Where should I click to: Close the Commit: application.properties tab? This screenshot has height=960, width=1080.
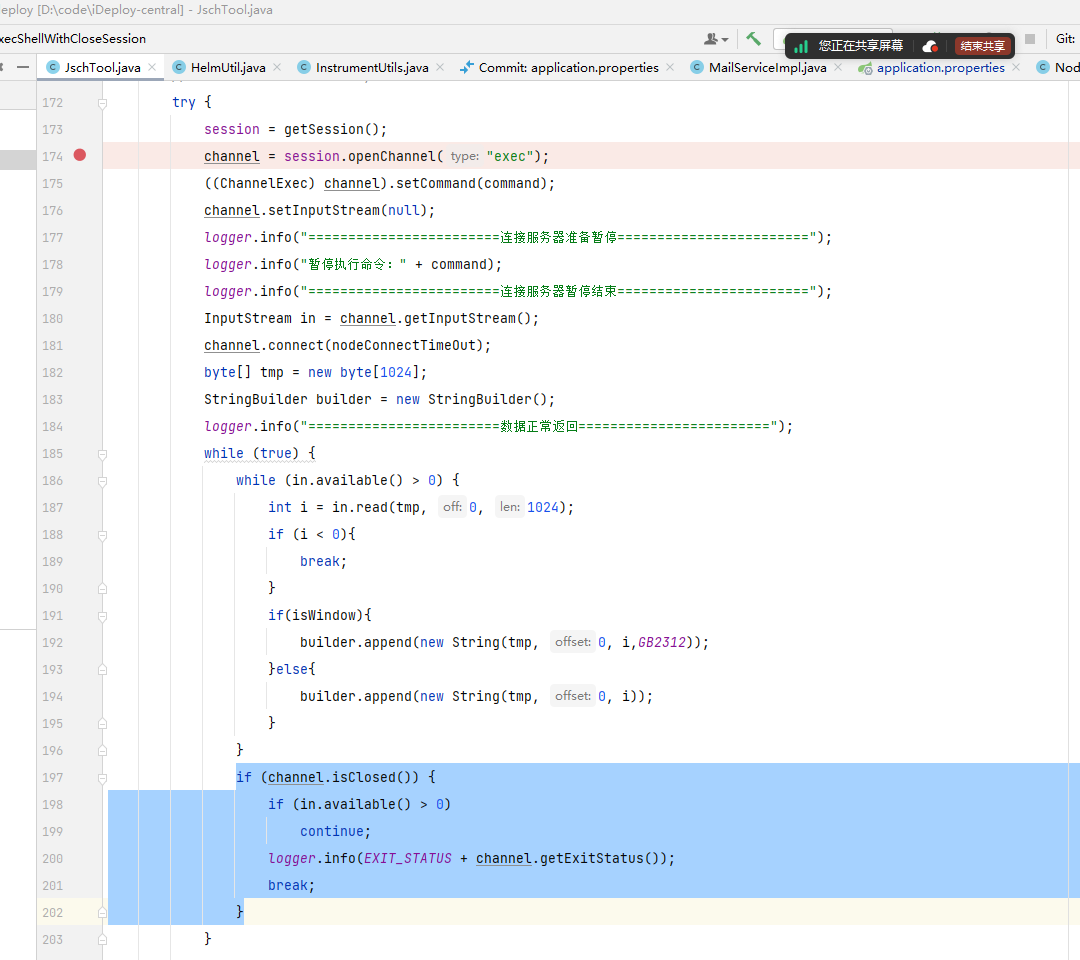click(x=670, y=67)
